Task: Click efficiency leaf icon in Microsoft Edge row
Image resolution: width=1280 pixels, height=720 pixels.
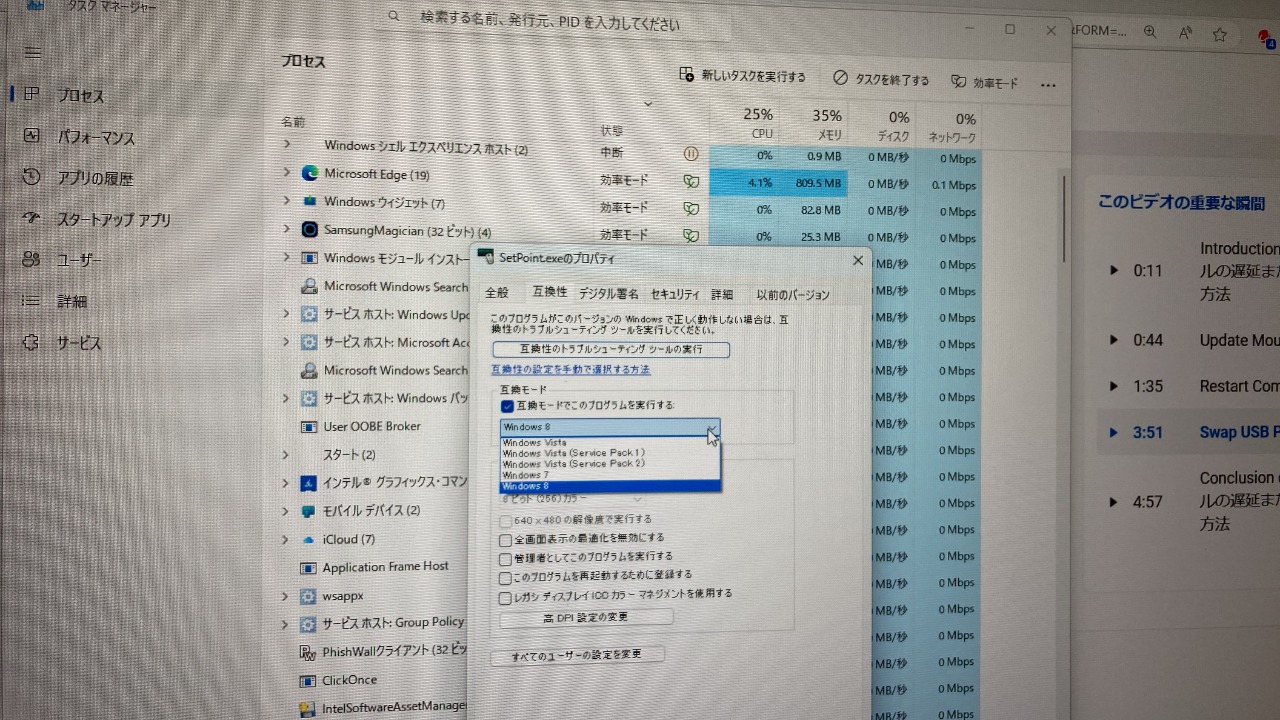Action: coord(690,182)
